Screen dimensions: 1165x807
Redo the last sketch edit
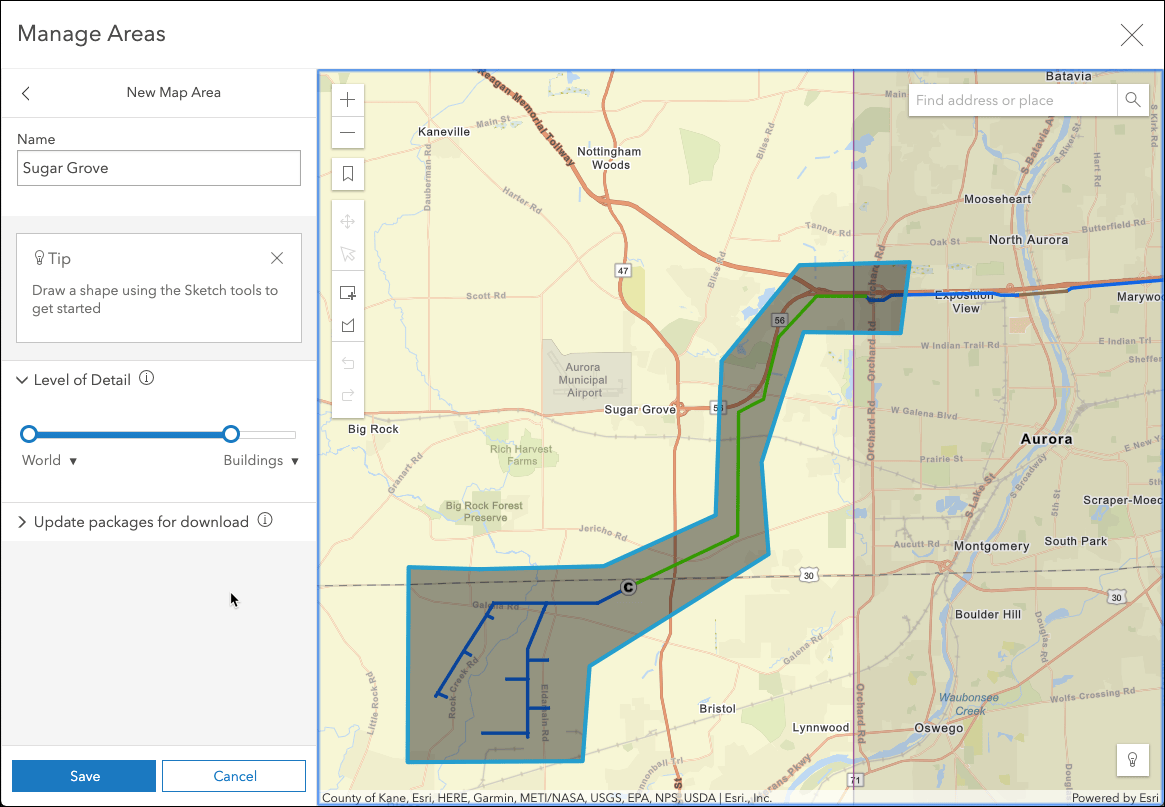point(347,395)
